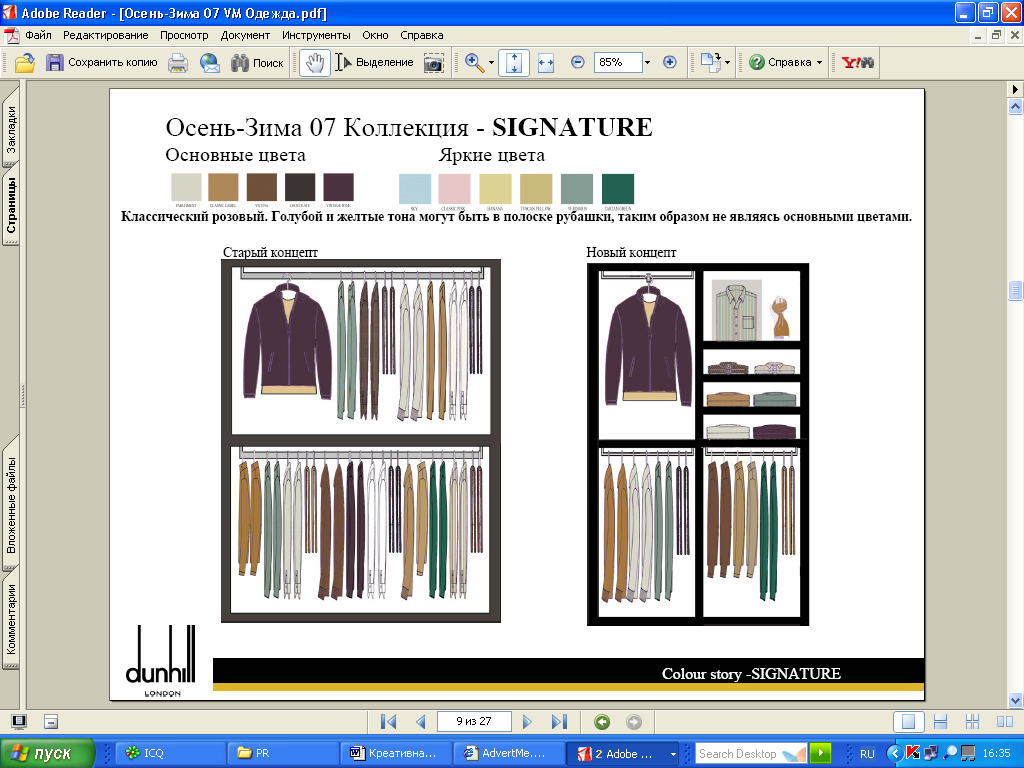Image resolution: width=1024 pixels, height=768 pixels.
Task: Click the Kaspersky tray icon
Action: tap(913, 753)
